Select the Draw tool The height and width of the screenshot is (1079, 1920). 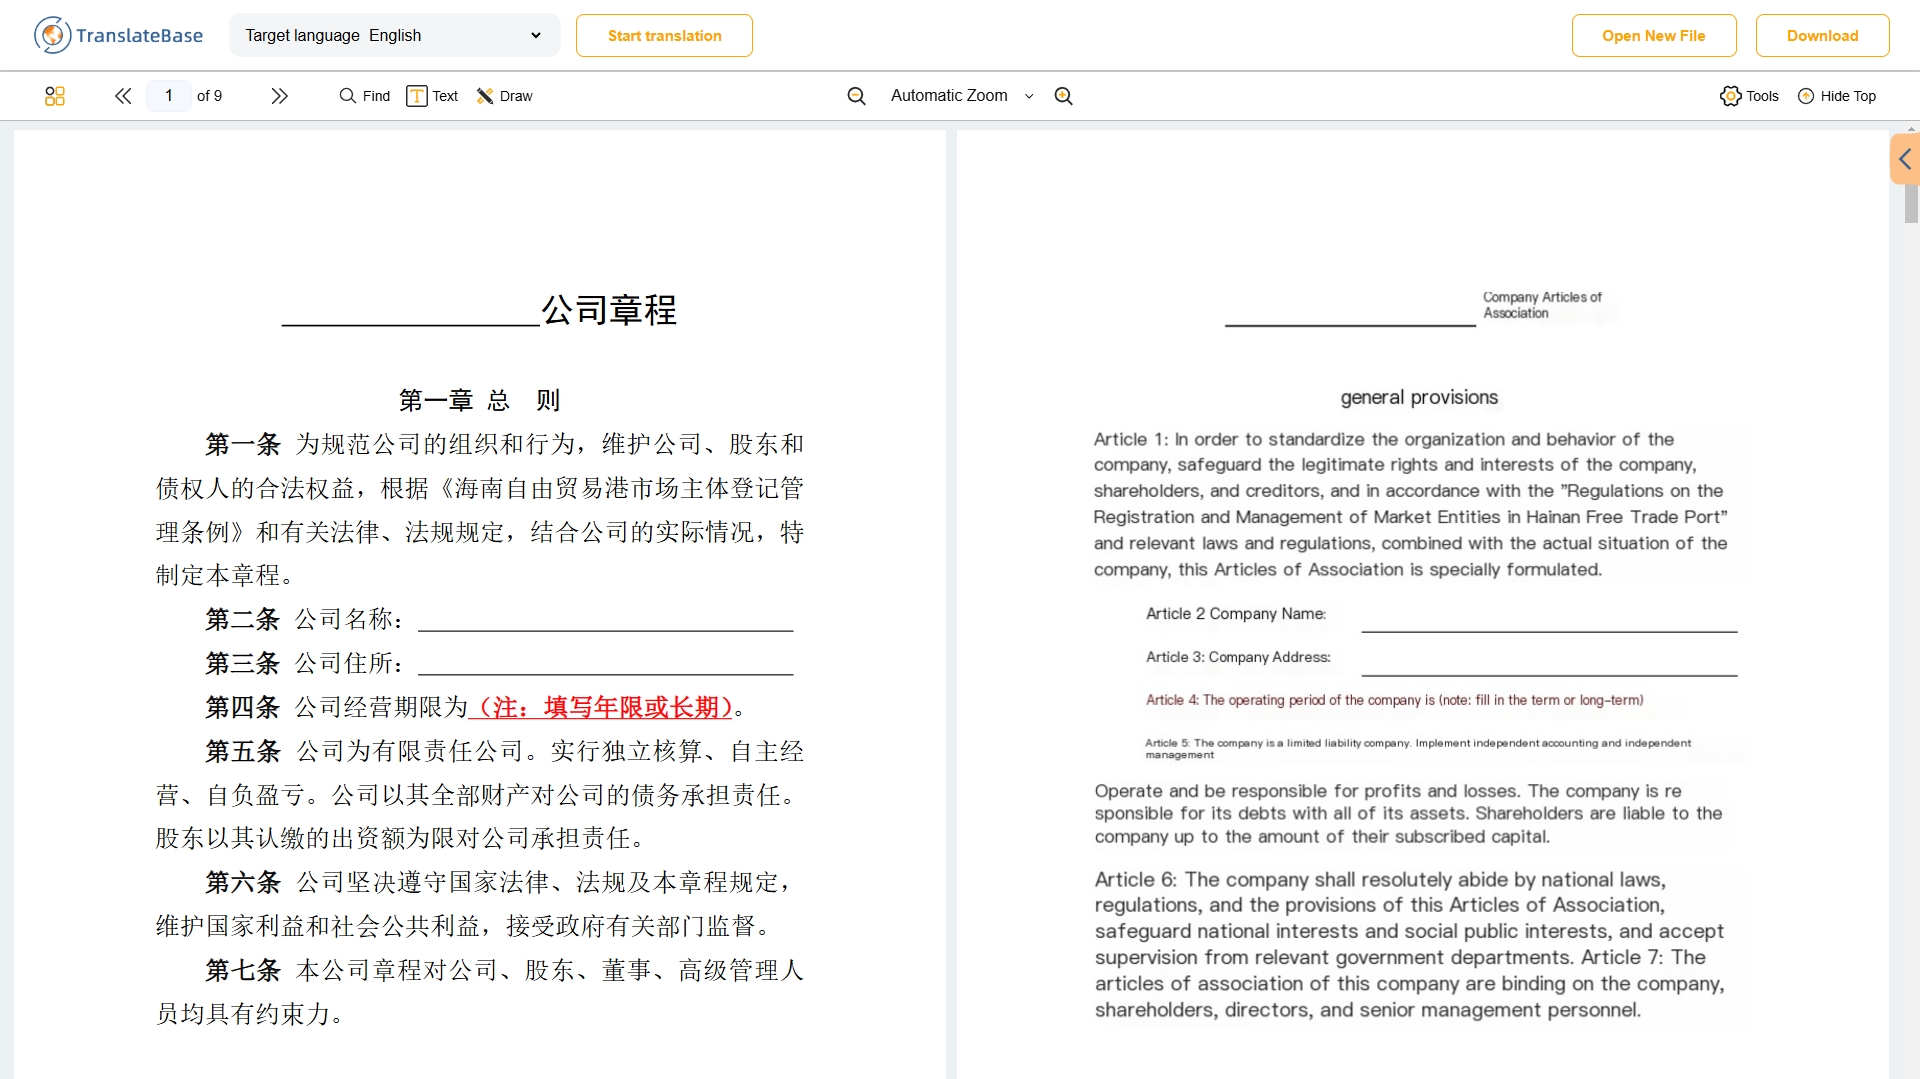[x=505, y=96]
